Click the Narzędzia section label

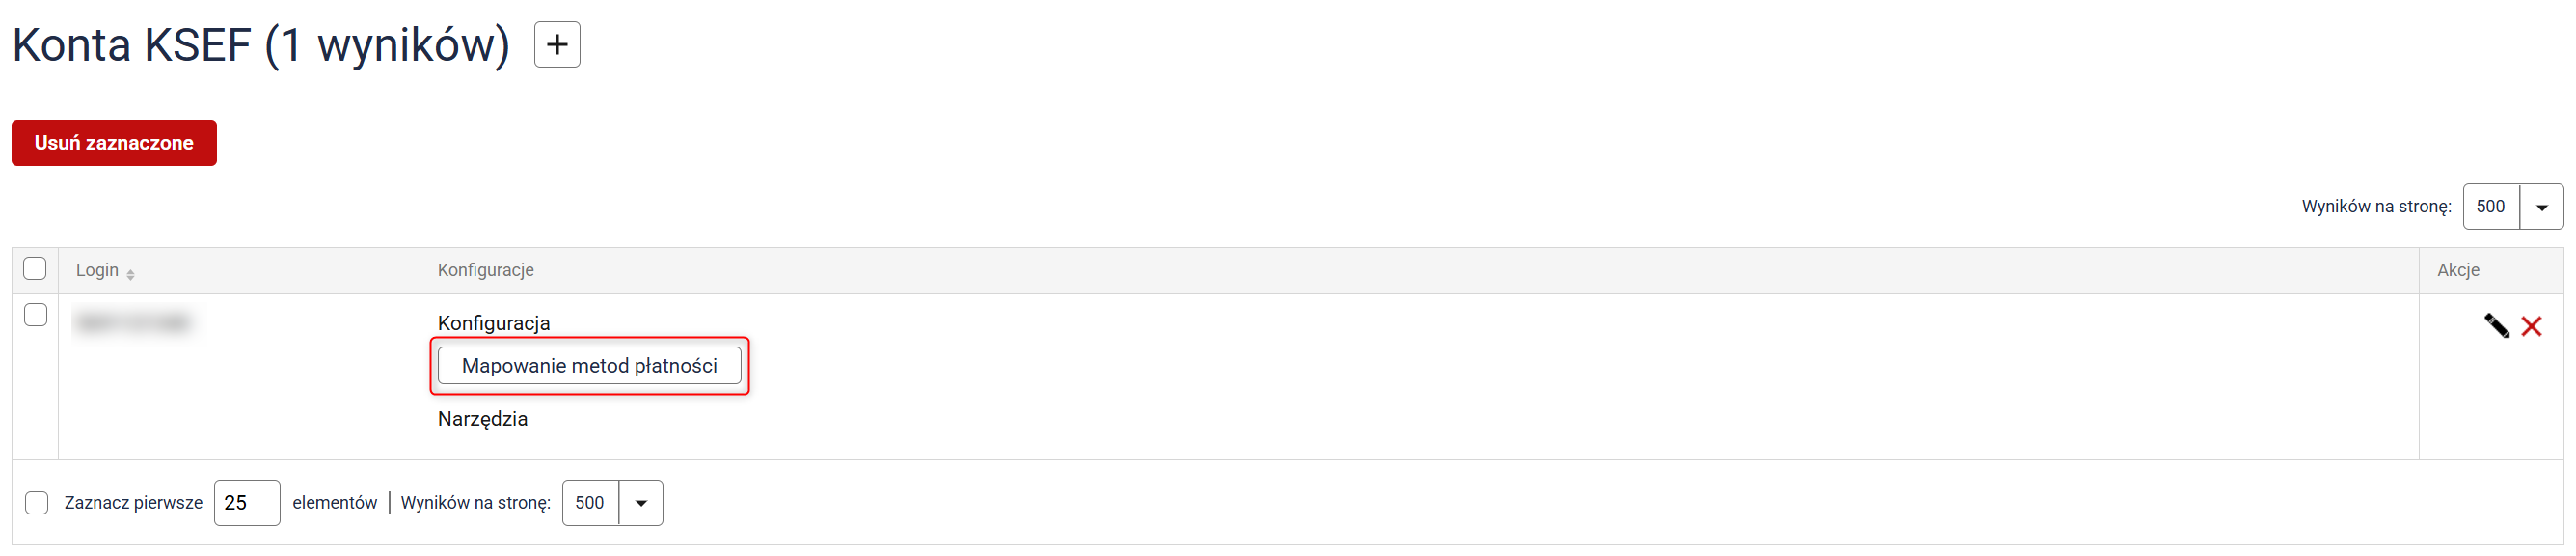482,419
